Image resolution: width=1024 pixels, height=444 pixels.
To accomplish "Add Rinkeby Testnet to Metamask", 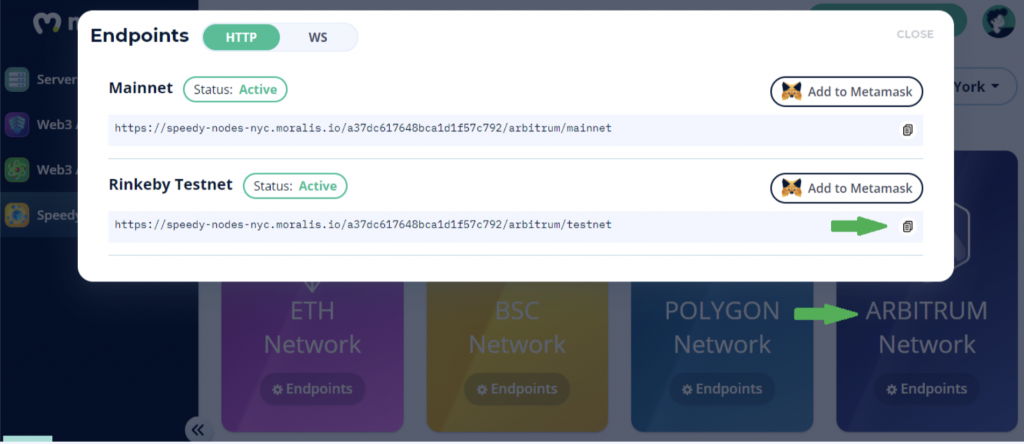I will (x=846, y=188).
